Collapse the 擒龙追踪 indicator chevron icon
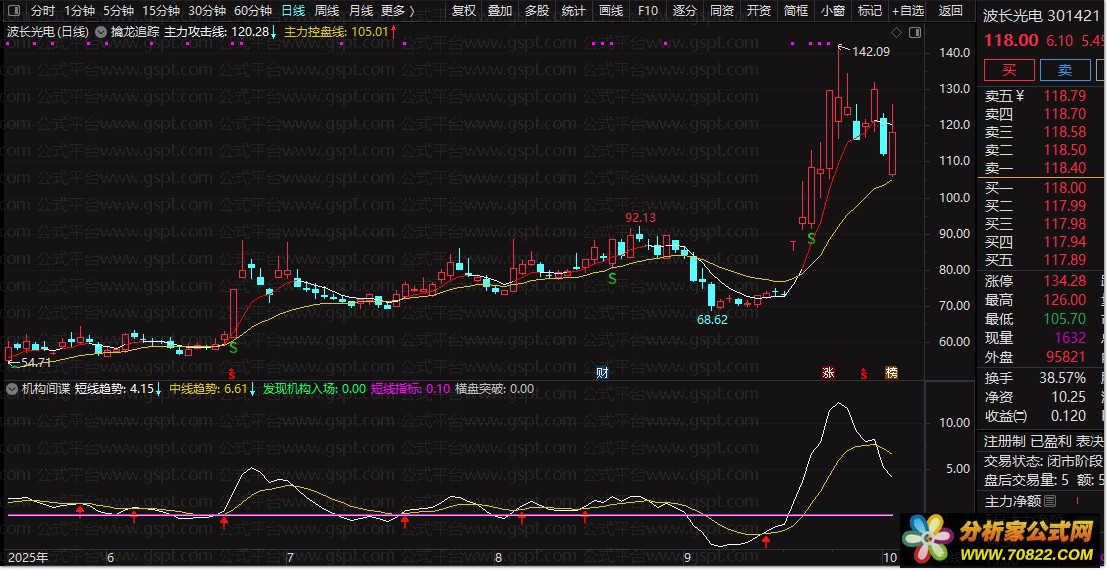This screenshot has height=571, width=1110. (99, 32)
